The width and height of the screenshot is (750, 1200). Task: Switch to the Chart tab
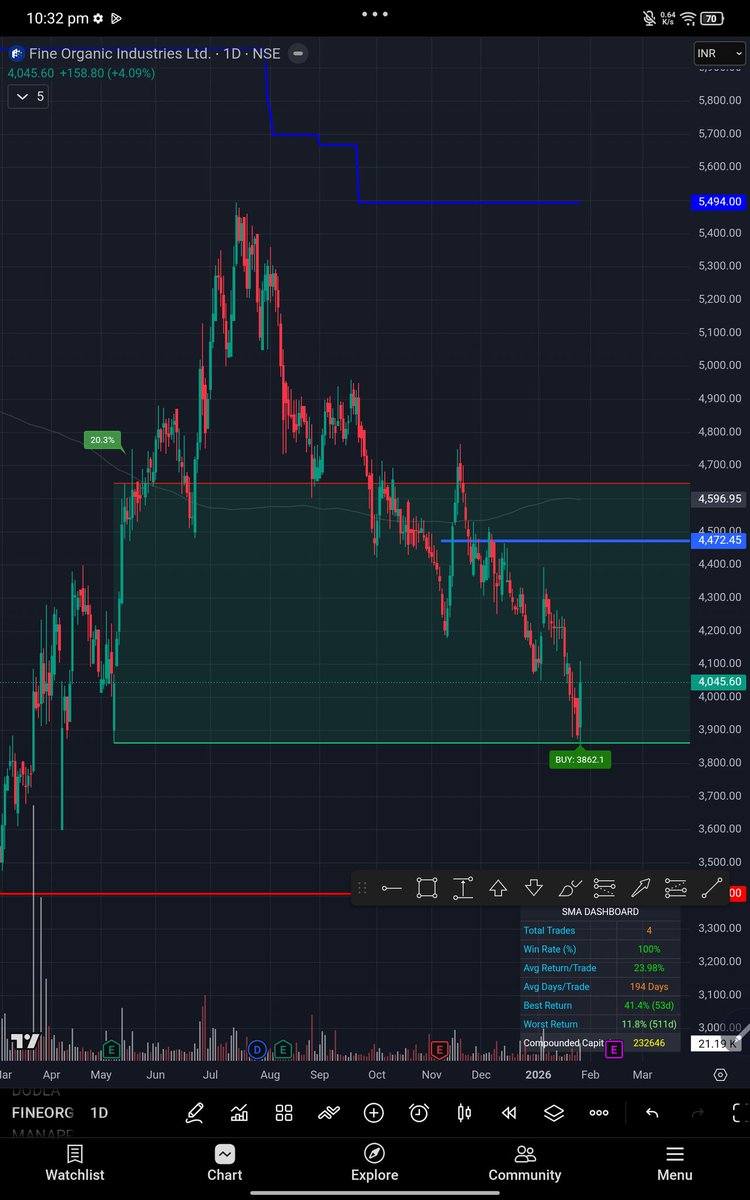point(225,1164)
